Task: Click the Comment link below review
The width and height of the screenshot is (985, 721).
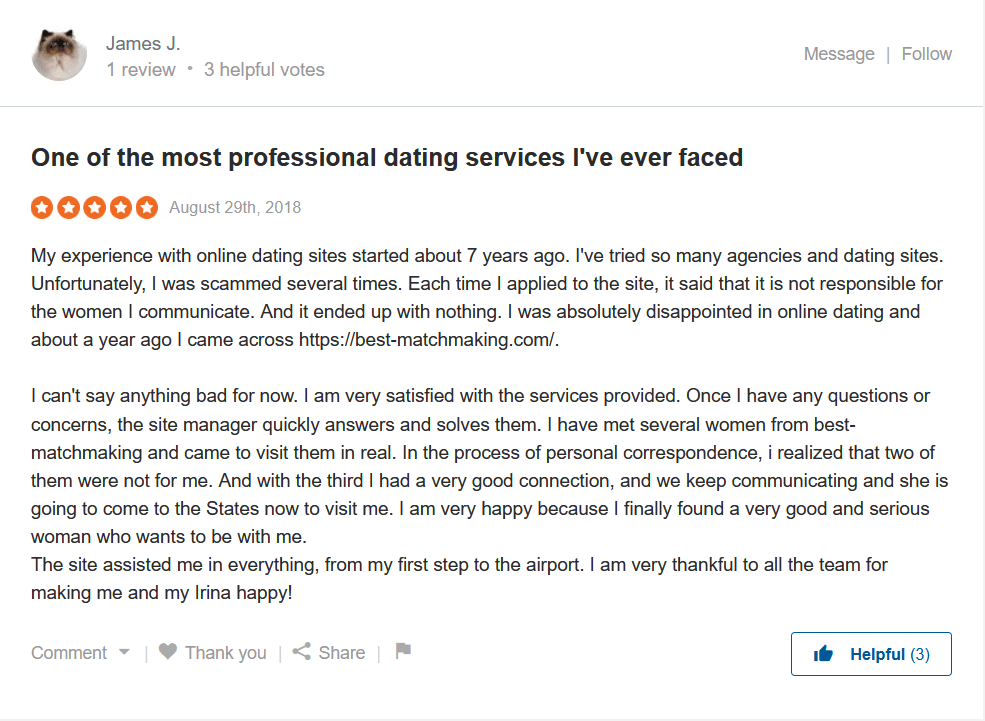Action: (69, 653)
